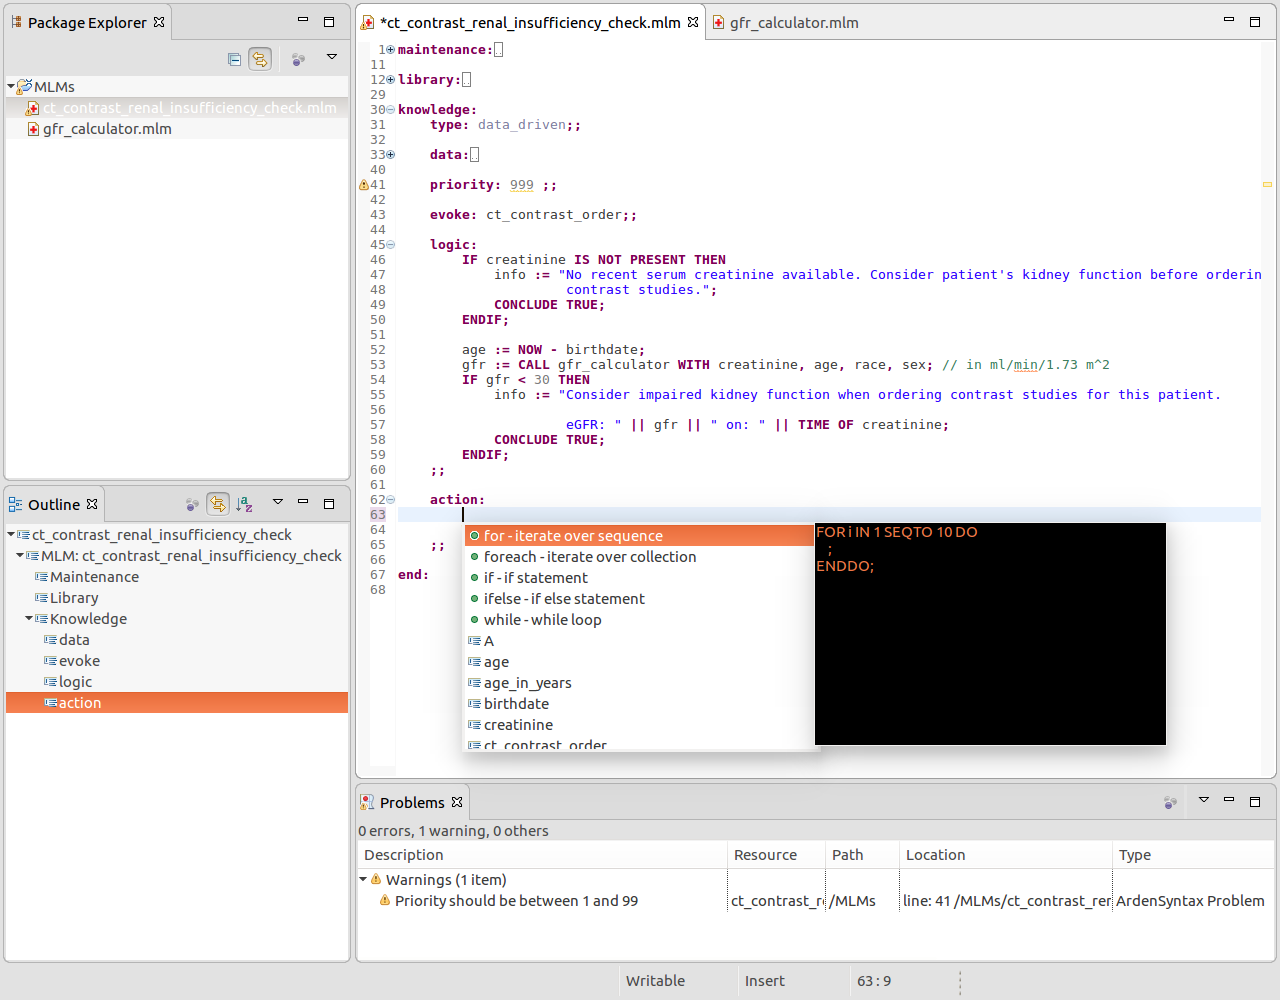Viewport: 1280px width, 1000px height.
Task: Collapse the knowledge section fold marker
Action: 390,110
